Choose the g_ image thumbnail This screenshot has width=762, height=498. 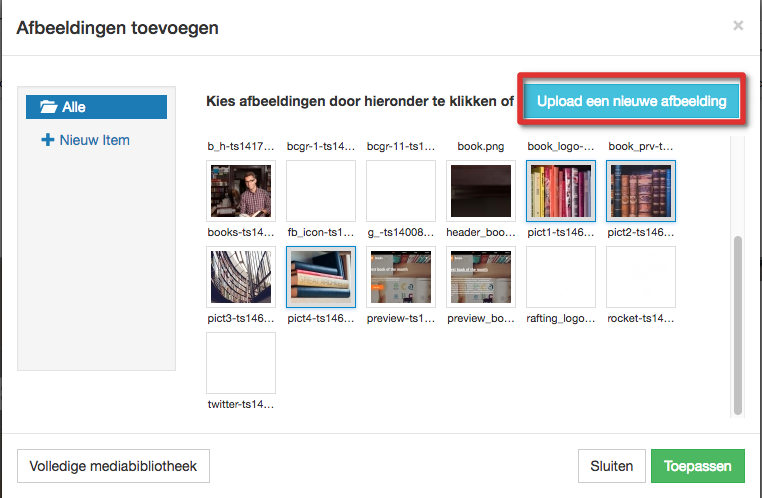(x=400, y=190)
